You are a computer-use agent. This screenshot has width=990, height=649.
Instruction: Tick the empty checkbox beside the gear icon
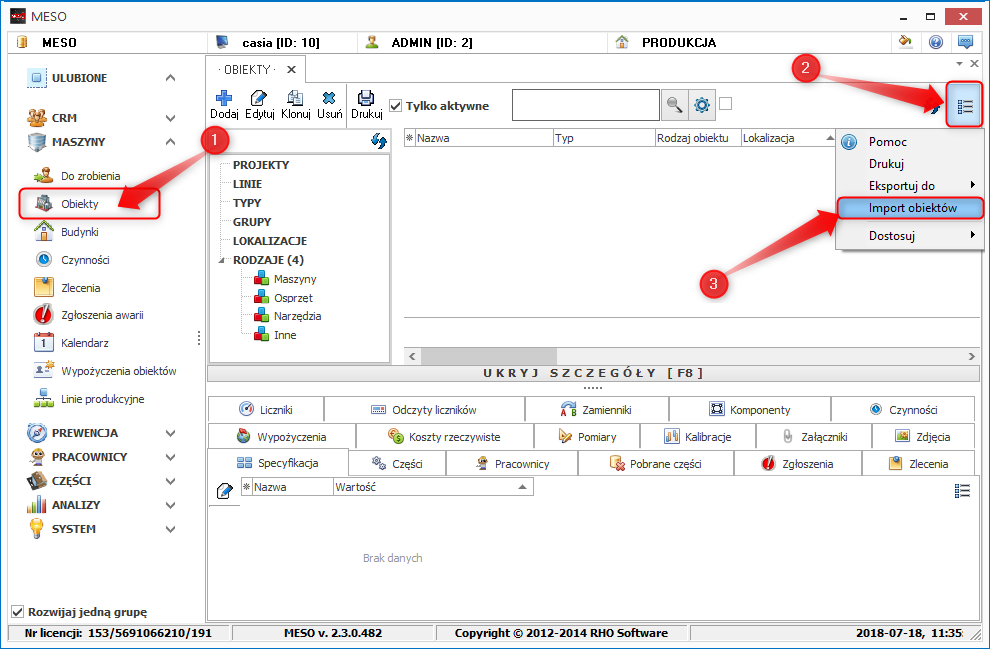(726, 103)
